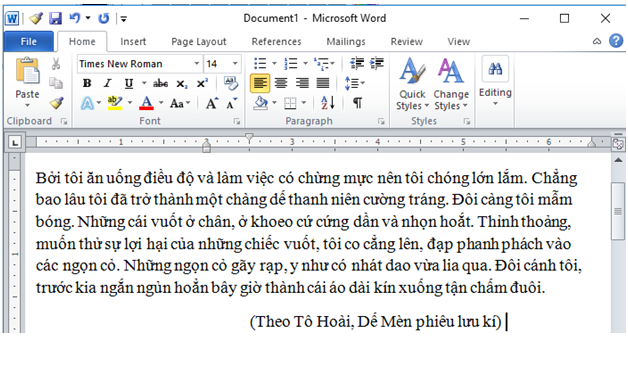Increase indent with the indent icon
Viewport: 628px width, 375px height.
pyautogui.click(x=377, y=63)
